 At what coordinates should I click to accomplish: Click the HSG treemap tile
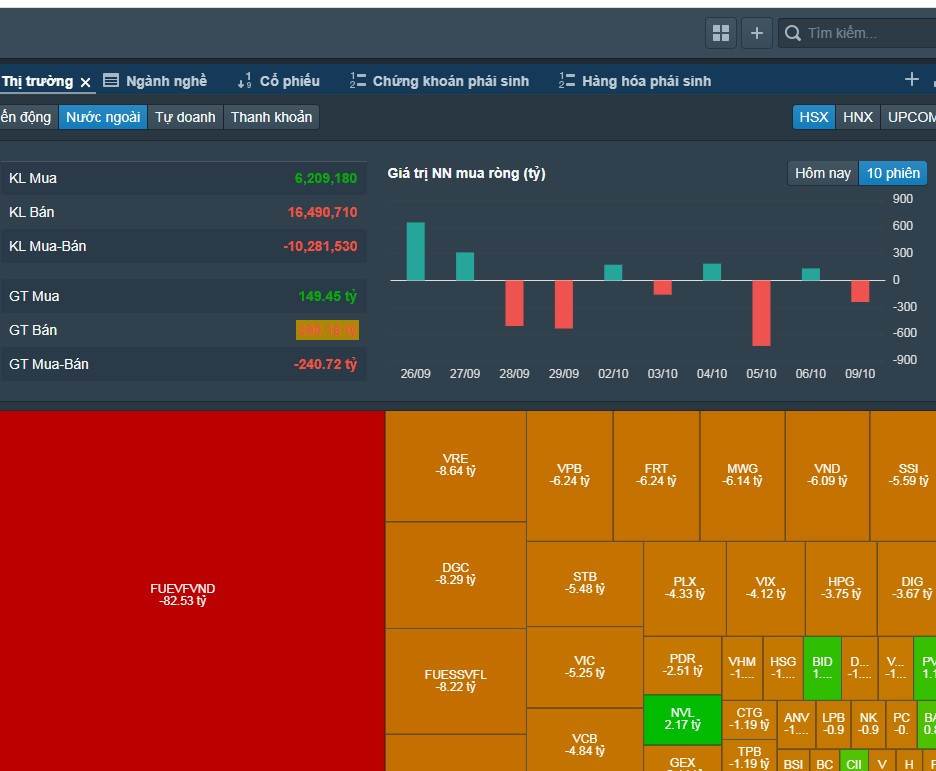click(x=783, y=668)
